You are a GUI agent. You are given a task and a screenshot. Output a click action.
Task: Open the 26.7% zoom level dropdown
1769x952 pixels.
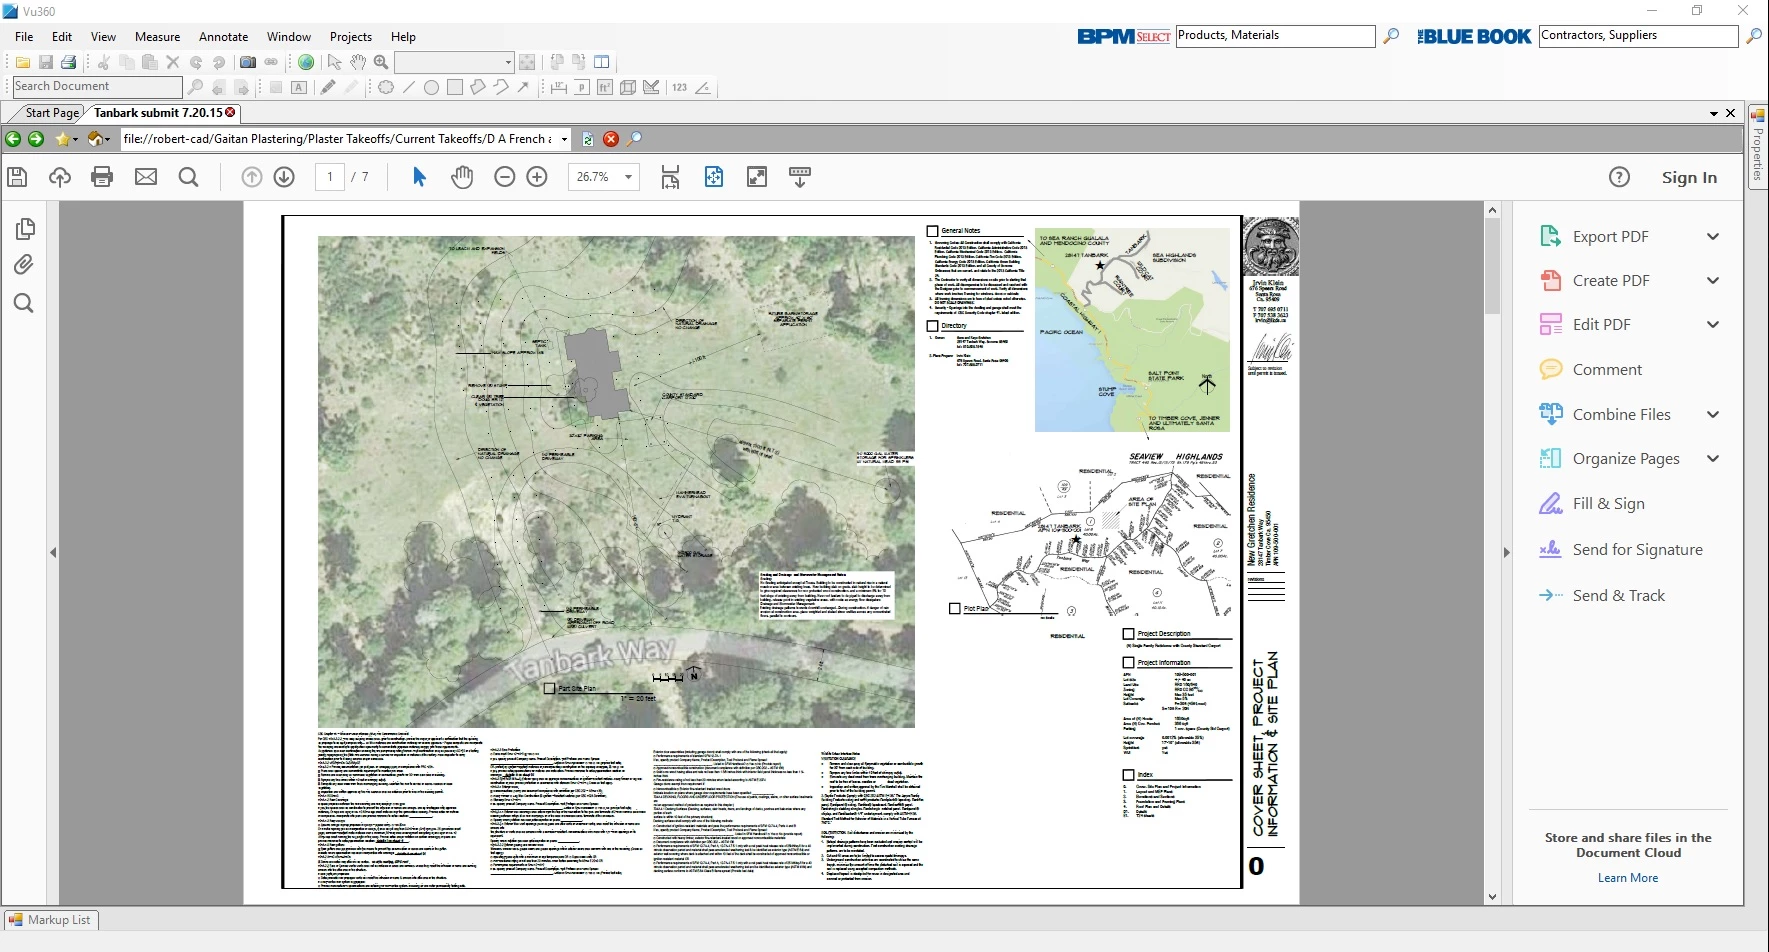[x=628, y=177]
